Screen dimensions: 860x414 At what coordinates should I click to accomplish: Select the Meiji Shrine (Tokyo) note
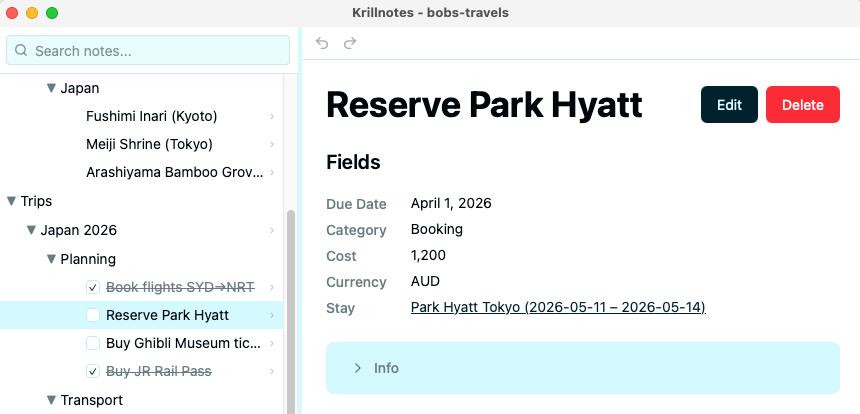point(149,144)
